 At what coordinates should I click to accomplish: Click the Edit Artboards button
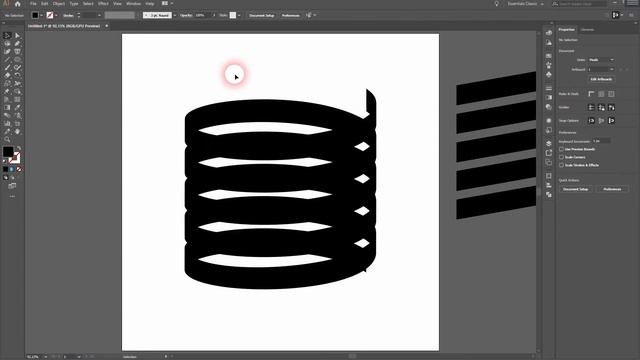click(601, 79)
